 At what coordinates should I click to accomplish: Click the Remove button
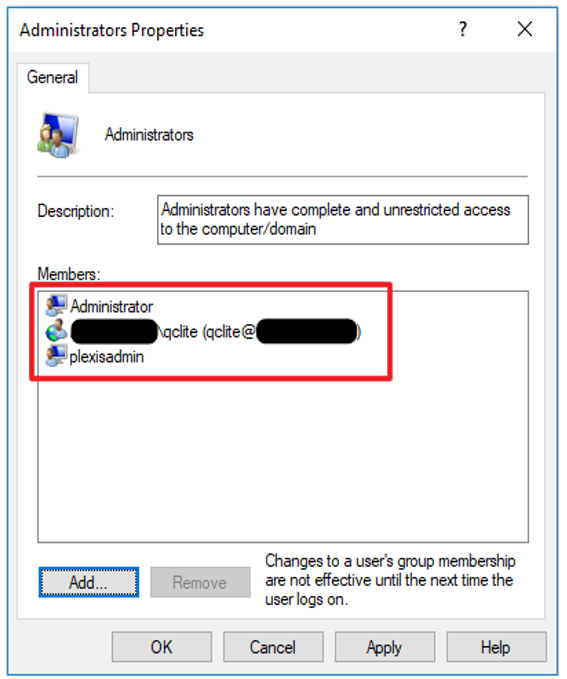tap(200, 582)
